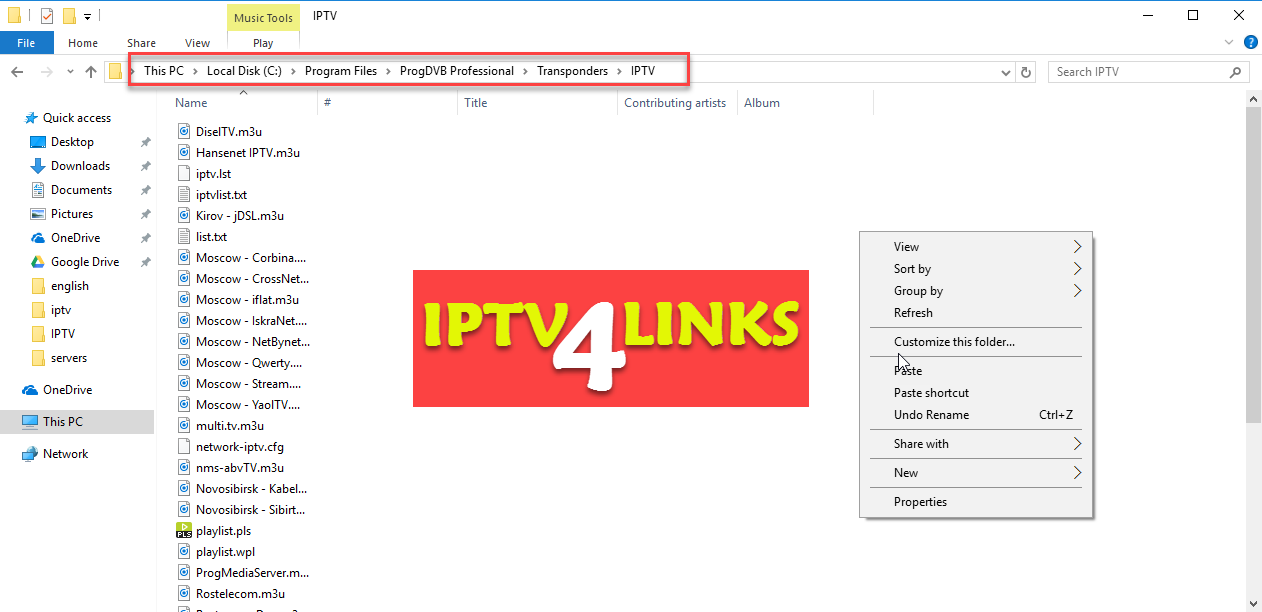Select Network in the navigation pane
The height and width of the screenshot is (612, 1262).
[x=66, y=454]
